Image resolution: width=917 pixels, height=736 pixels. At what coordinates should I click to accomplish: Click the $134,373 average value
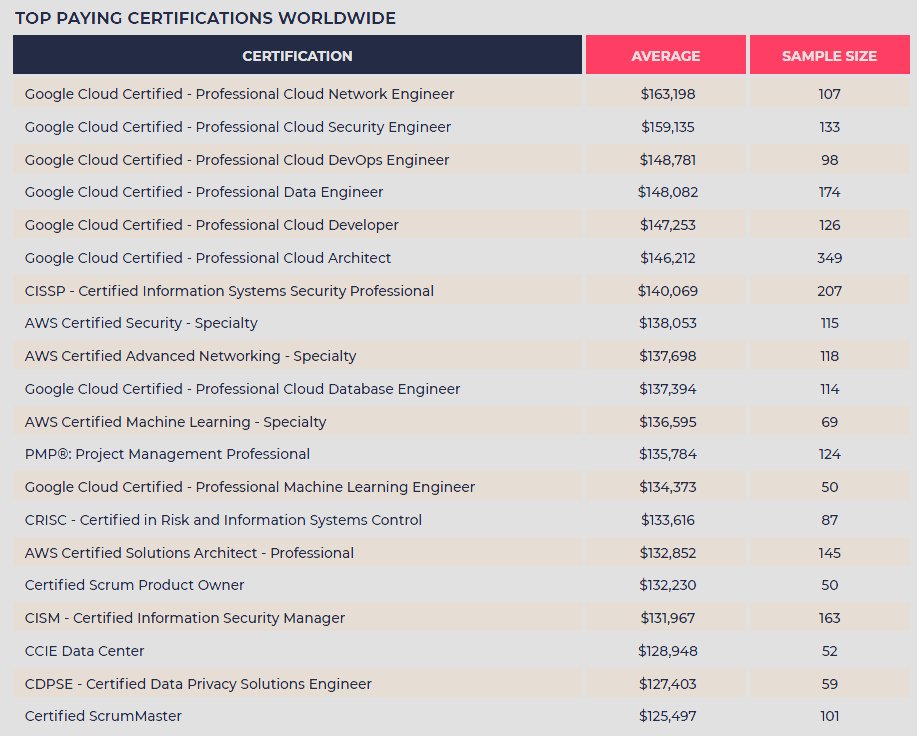point(667,486)
